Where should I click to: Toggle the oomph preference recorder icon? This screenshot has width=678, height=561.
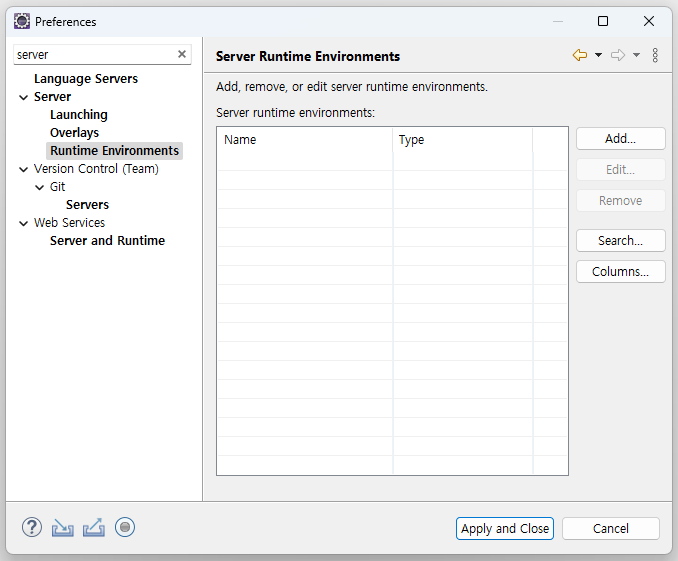[125, 527]
